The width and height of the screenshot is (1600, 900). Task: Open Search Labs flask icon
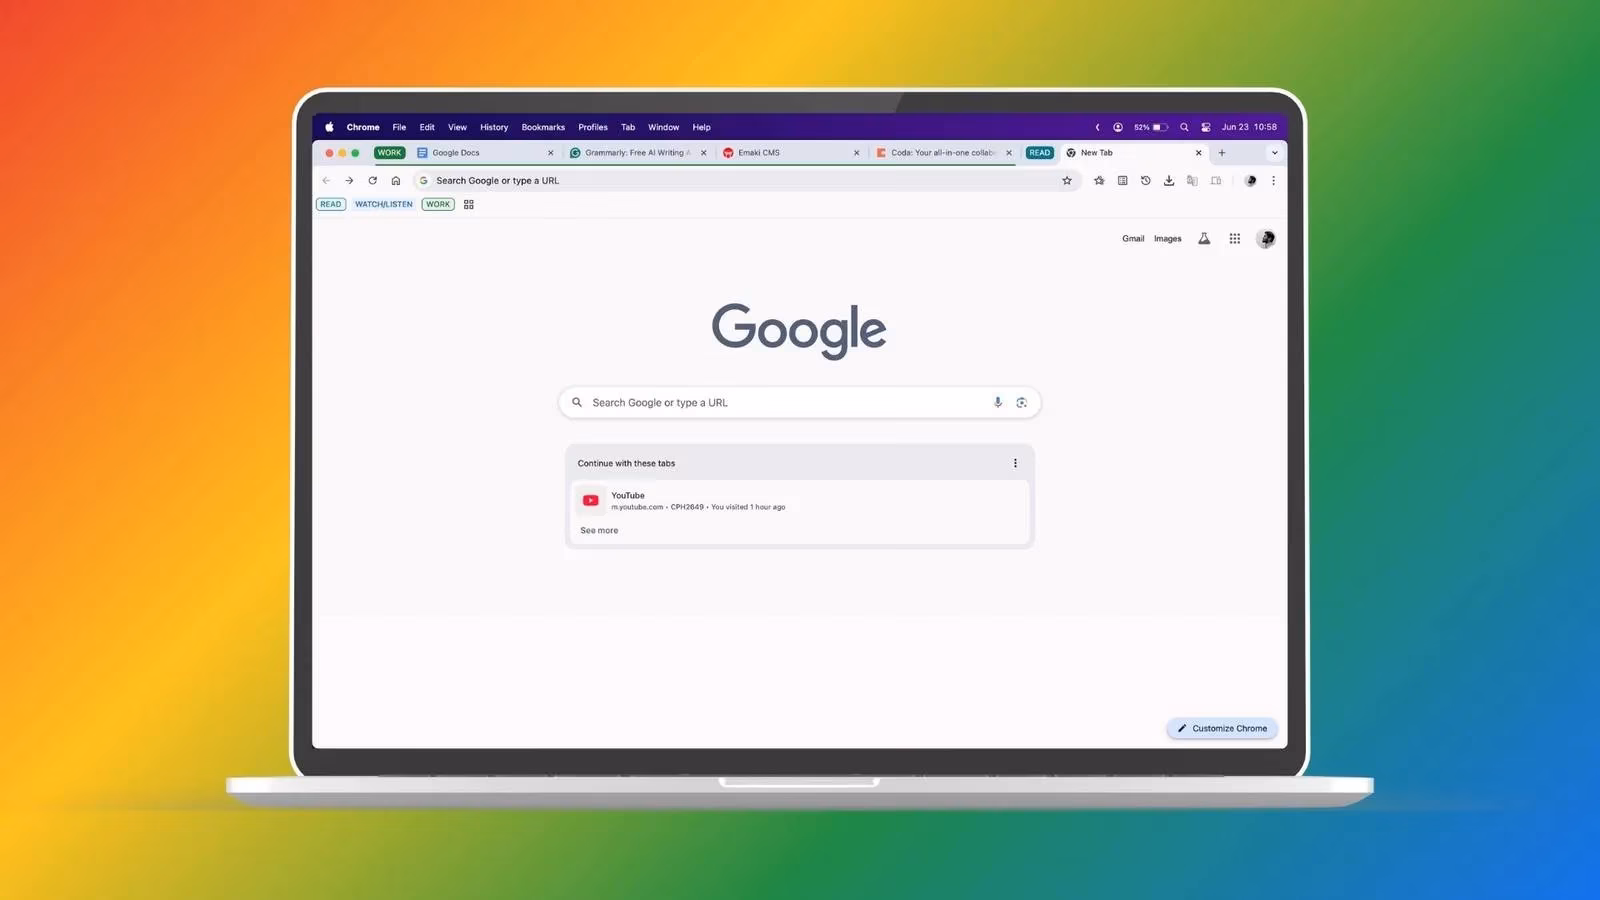pyautogui.click(x=1204, y=239)
